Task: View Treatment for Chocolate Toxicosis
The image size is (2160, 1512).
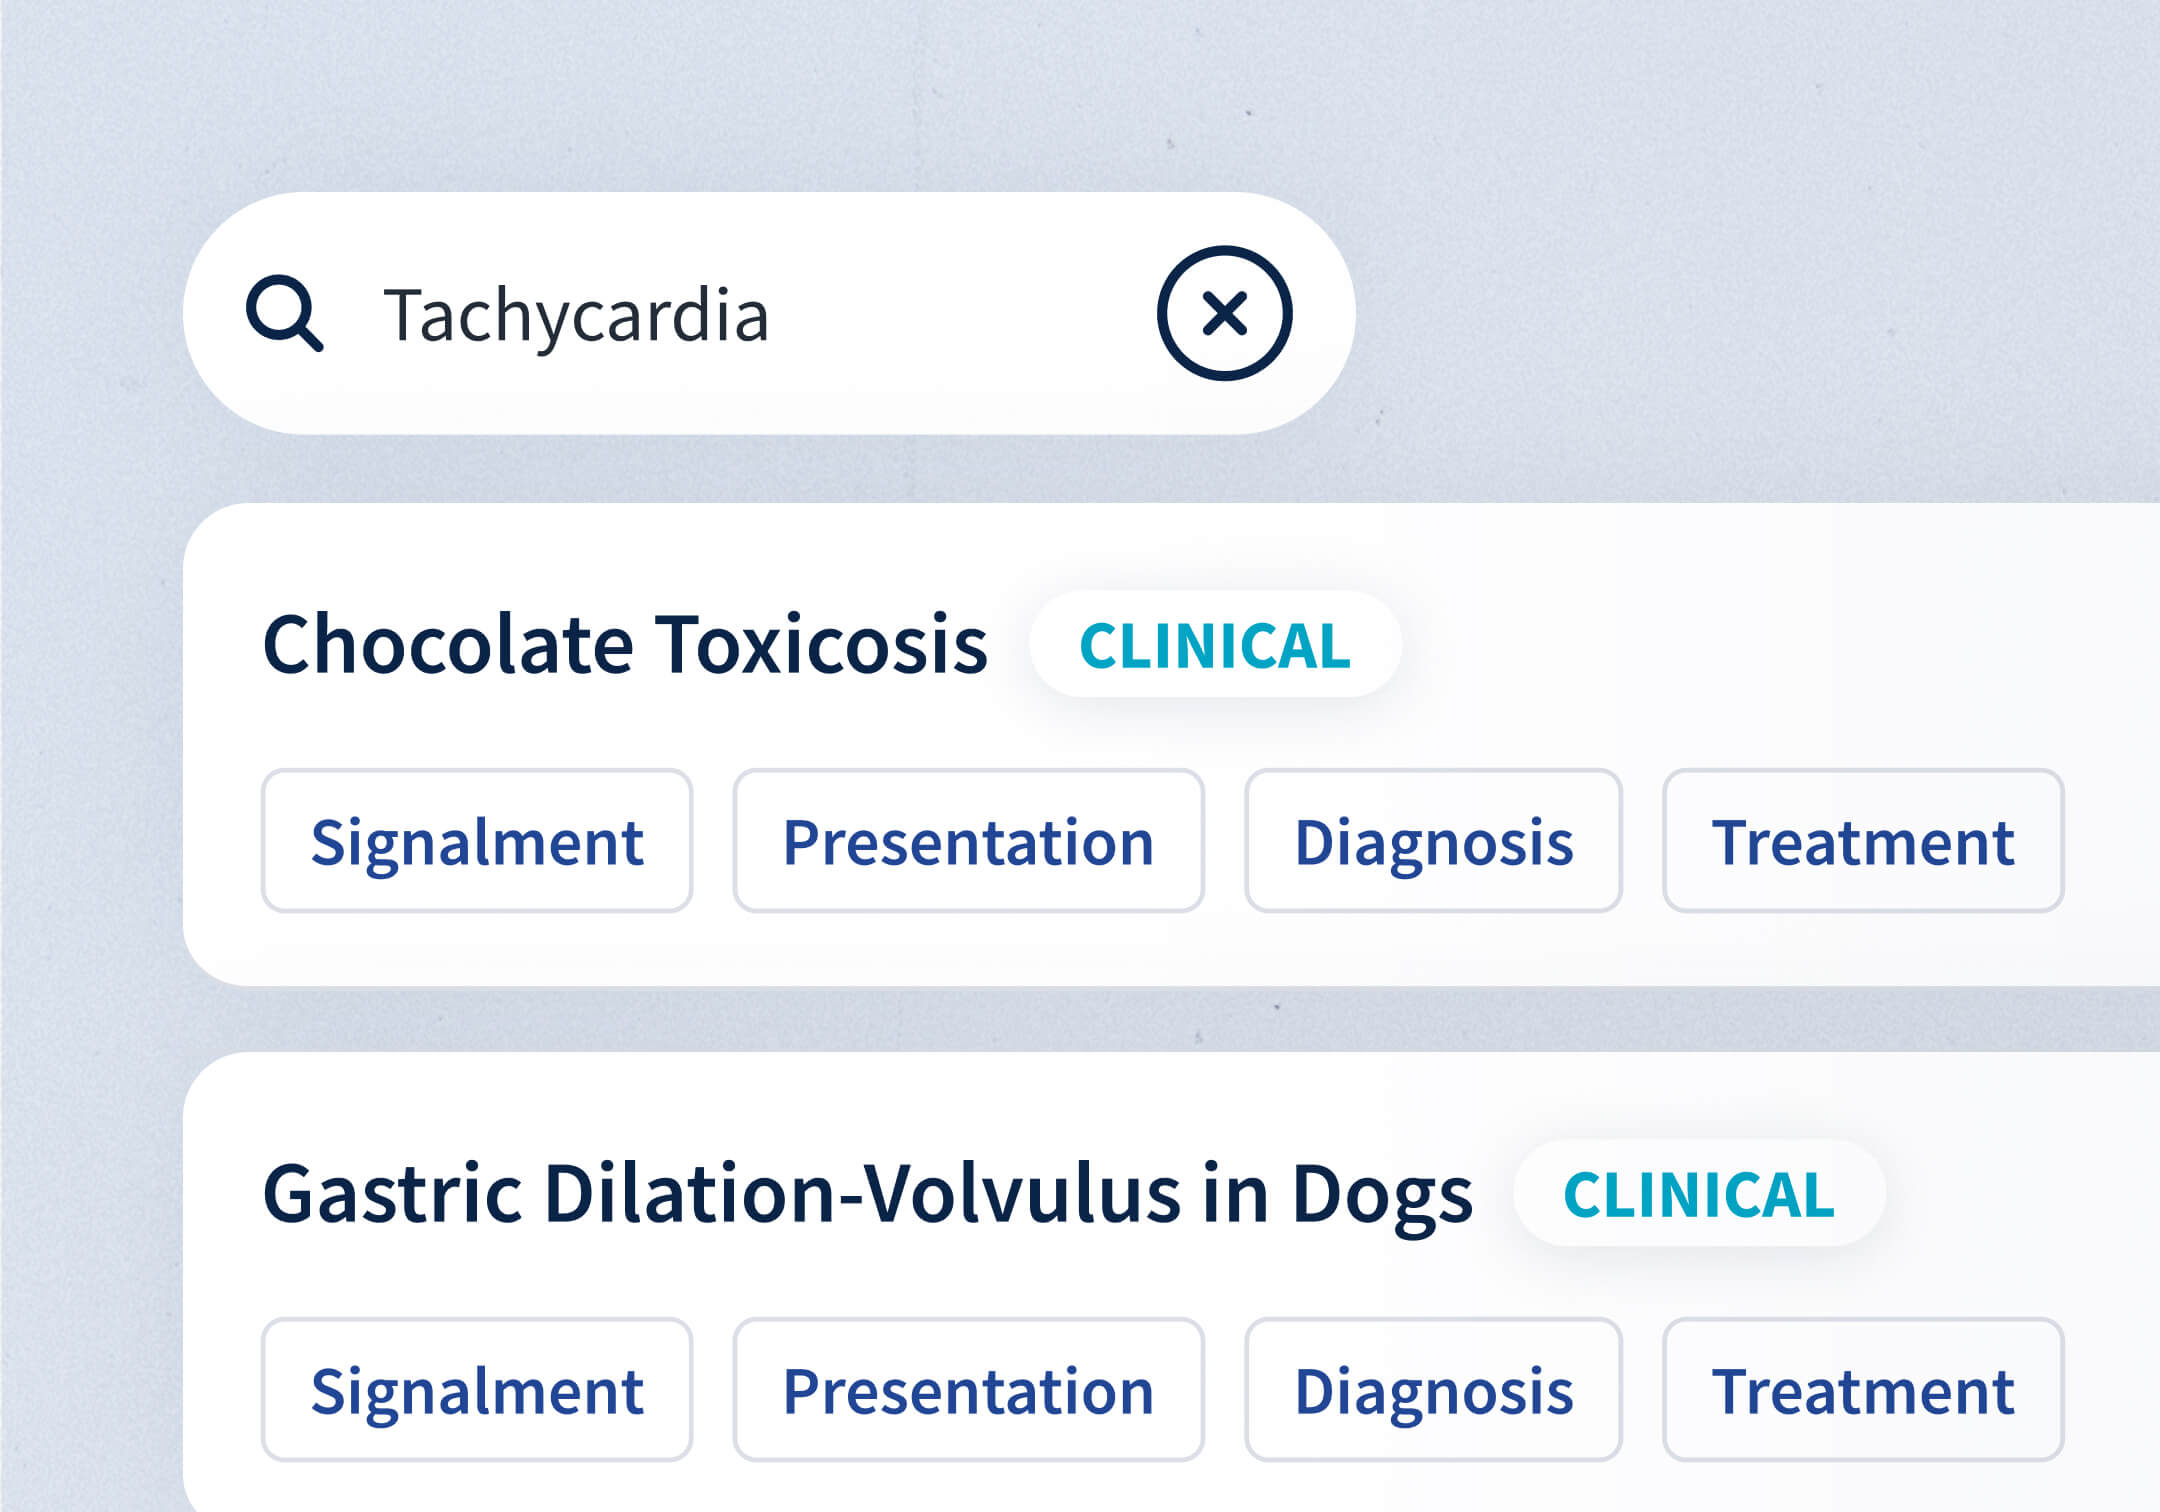Action: pyautogui.click(x=1863, y=841)
